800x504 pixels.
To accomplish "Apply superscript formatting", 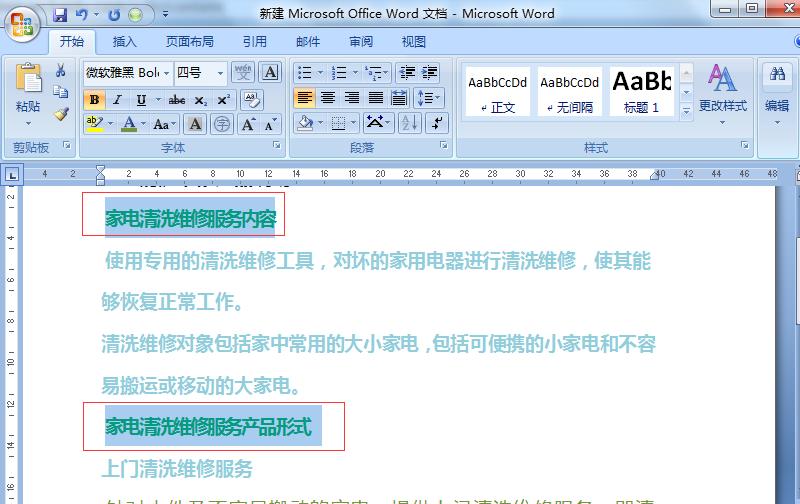I will (x=223, y=100).
